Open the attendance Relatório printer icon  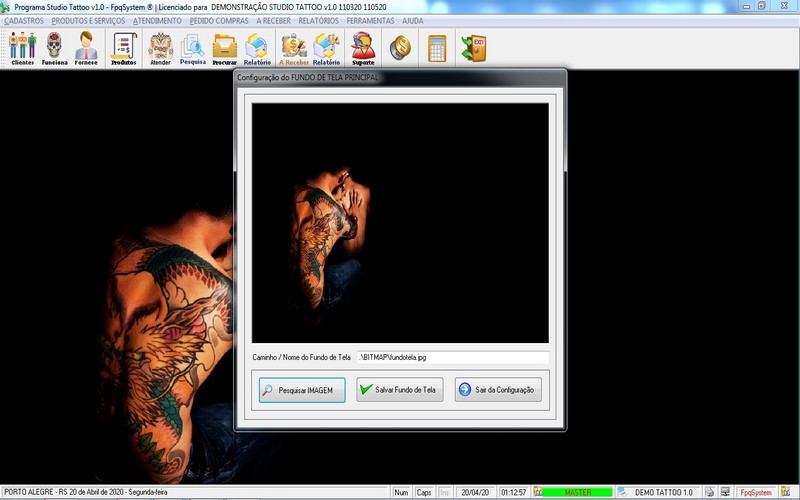(x=257, y=48)
